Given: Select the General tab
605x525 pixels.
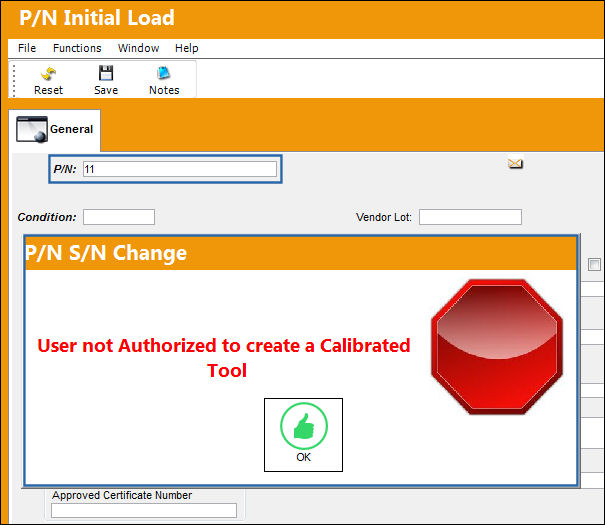Looking at the screenshot, I should 55,130.
